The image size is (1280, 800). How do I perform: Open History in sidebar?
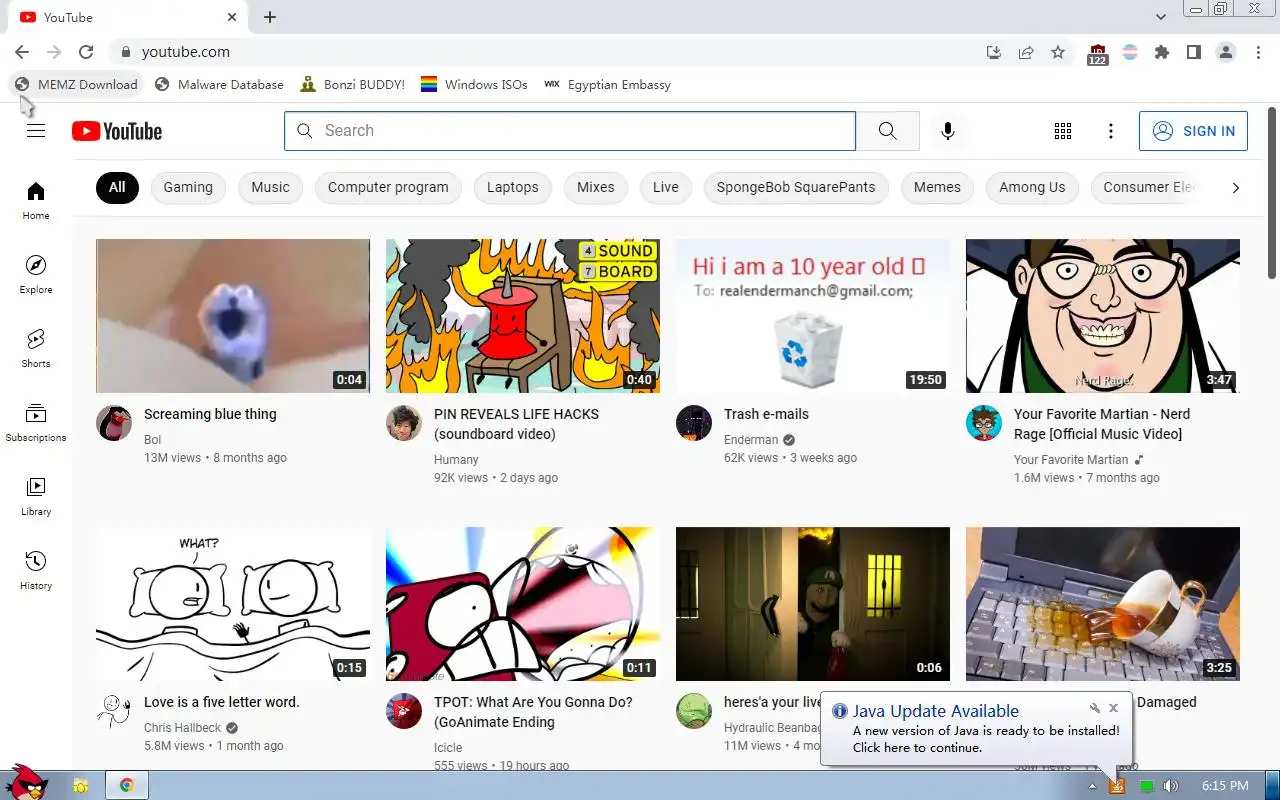tap(36, 570)
